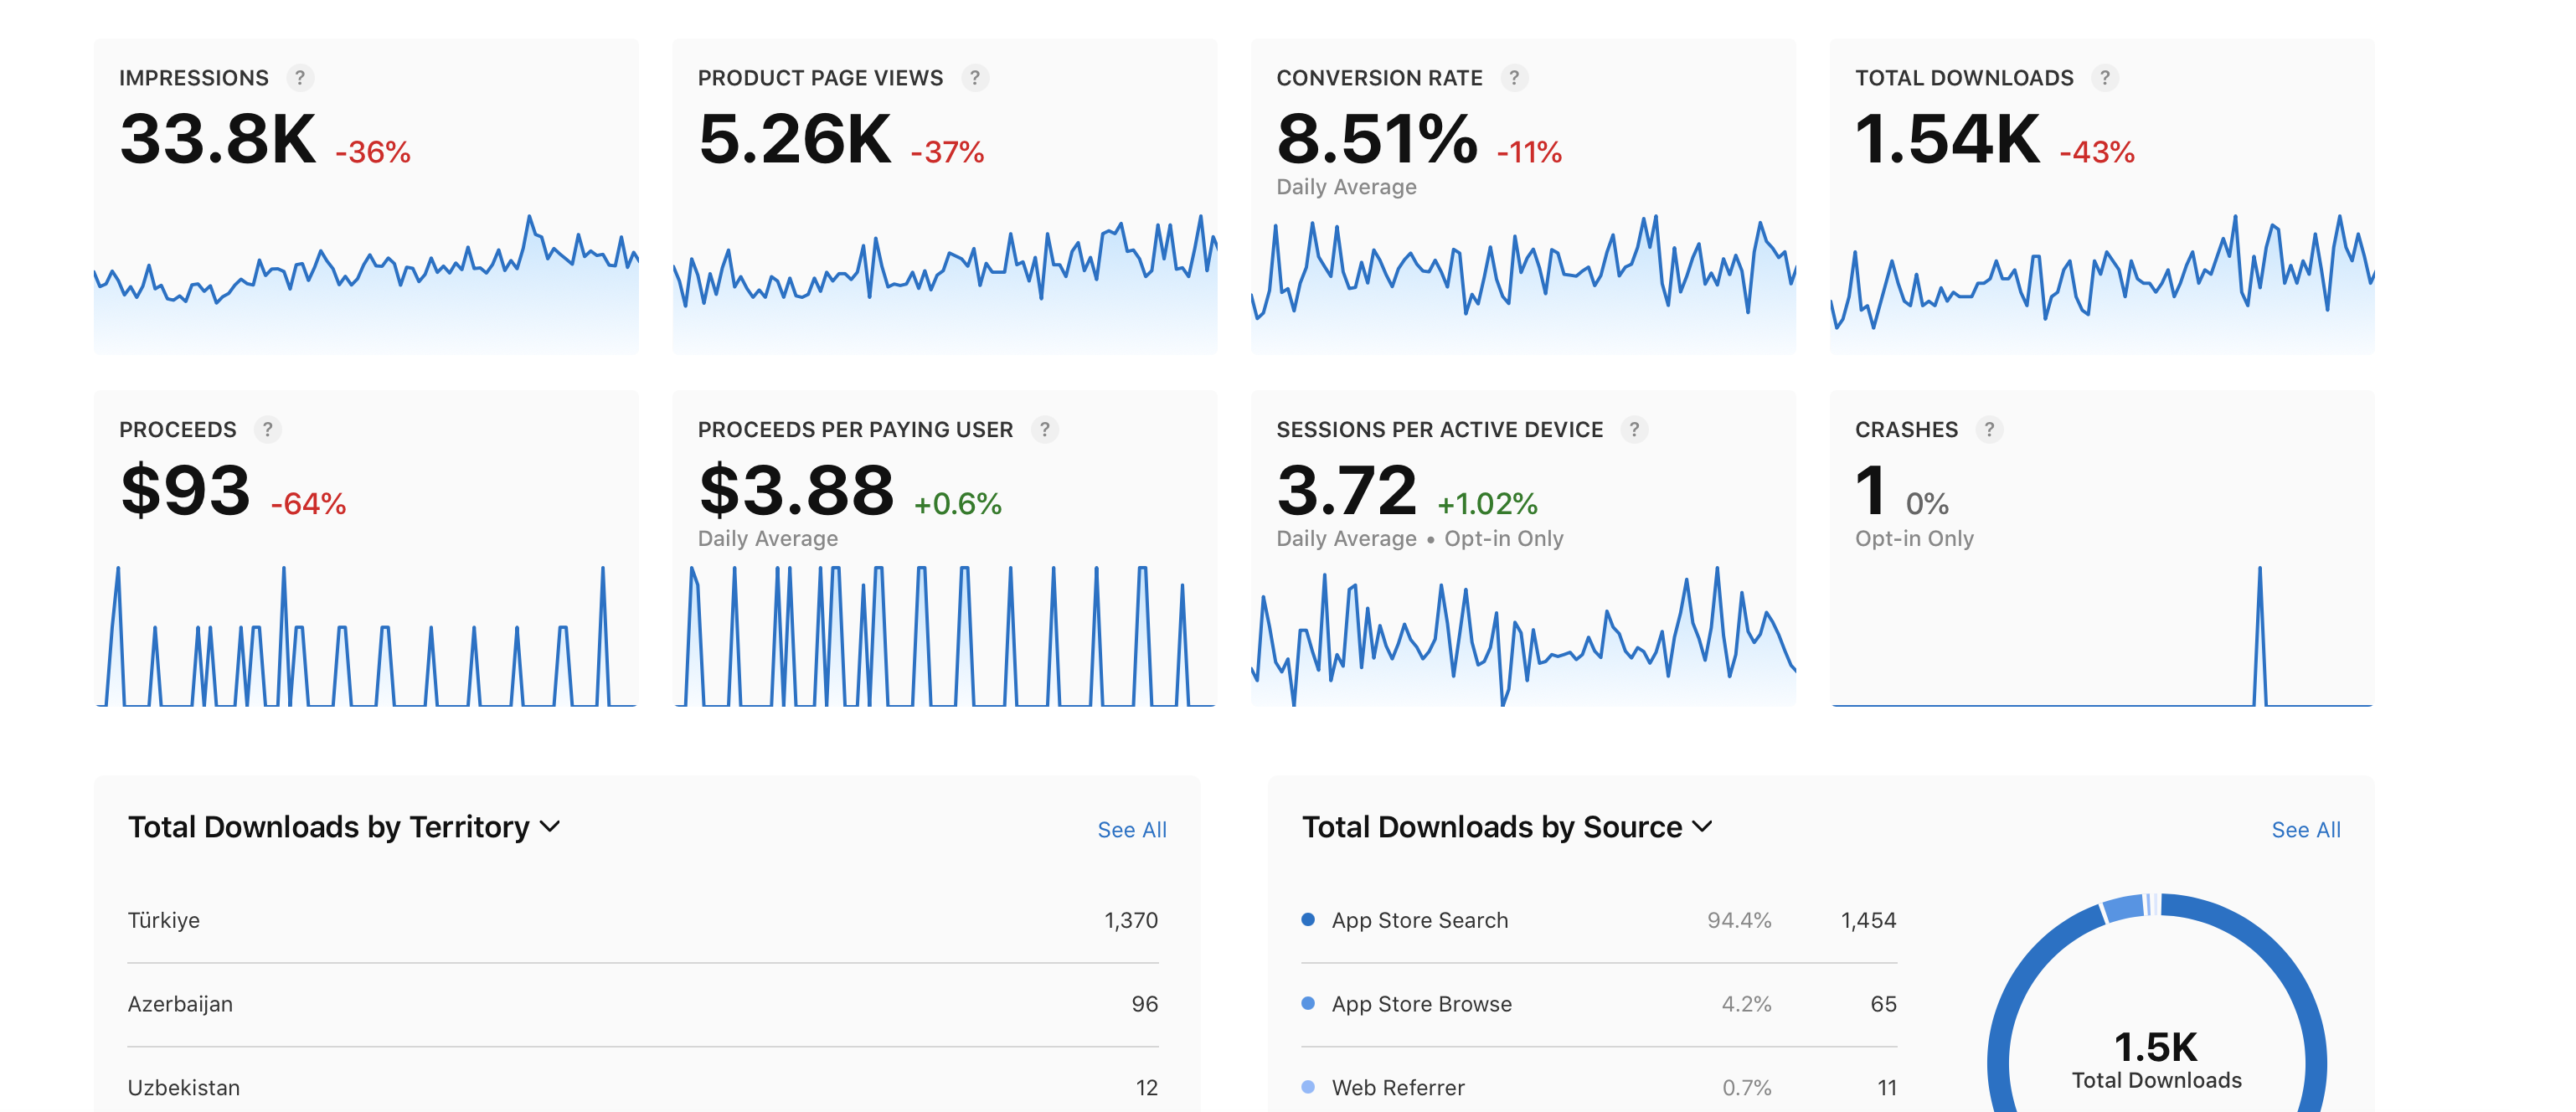Screen dimensions: 2576x1112
Task: Open See All for downloads by territory
Action: [x=1132, y=830]
